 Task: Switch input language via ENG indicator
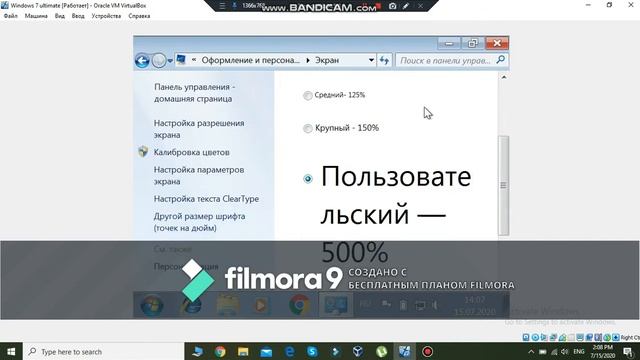[579, 351]
